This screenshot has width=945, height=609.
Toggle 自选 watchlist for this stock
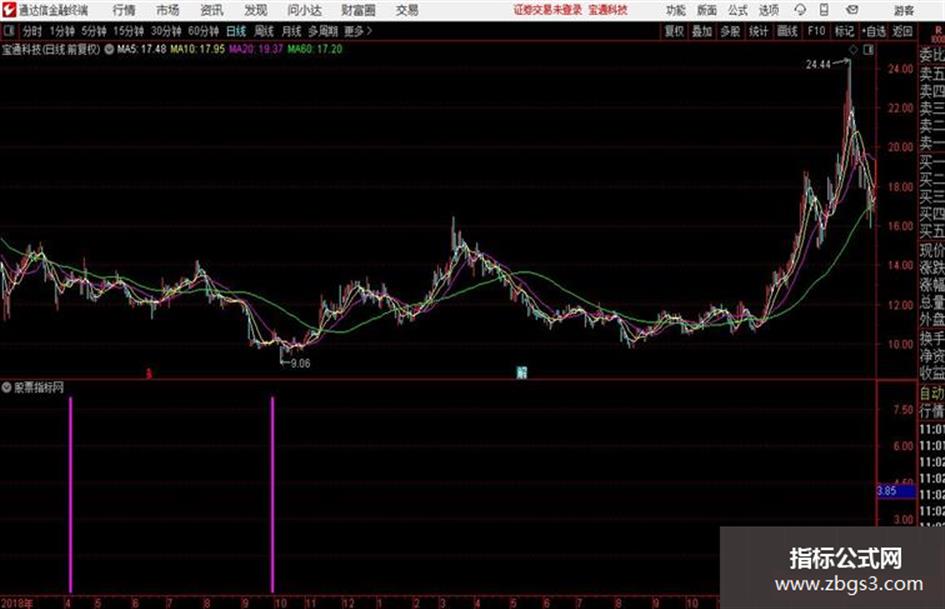(874, 31)
